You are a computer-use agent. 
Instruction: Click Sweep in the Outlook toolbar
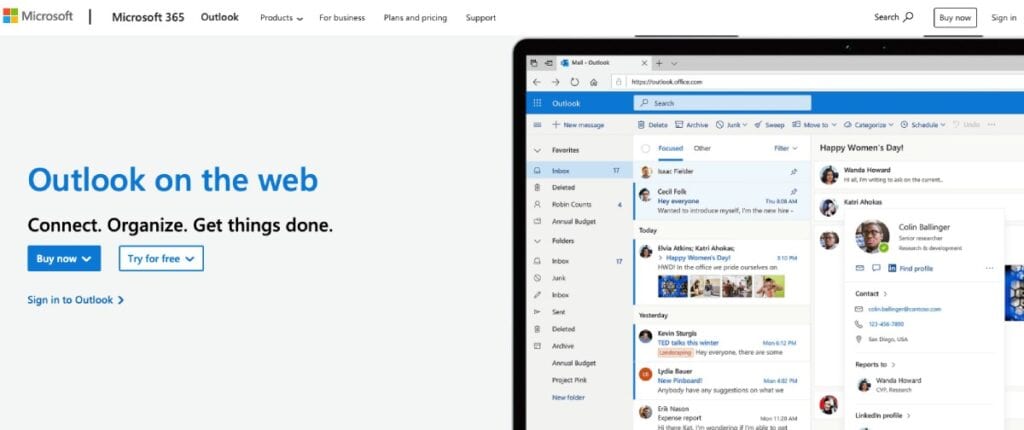(769, 125)
